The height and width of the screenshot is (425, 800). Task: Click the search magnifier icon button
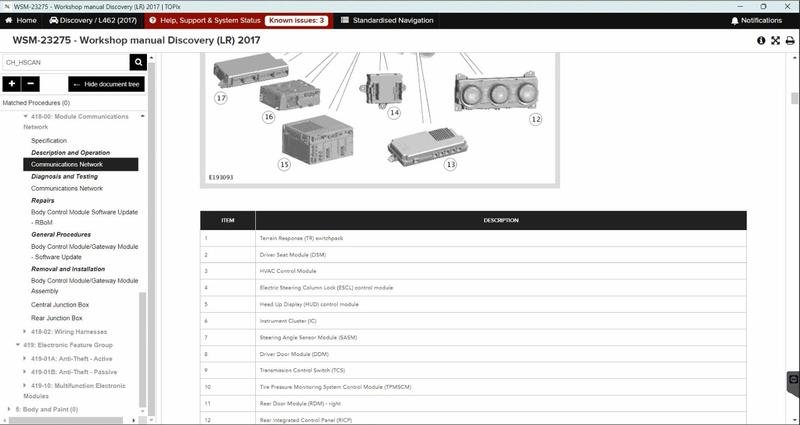138,62
